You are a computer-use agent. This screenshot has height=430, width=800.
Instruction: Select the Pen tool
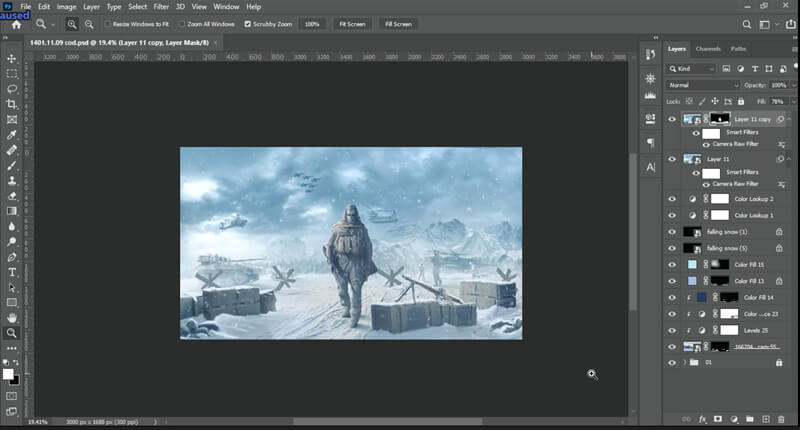point(12,257)
